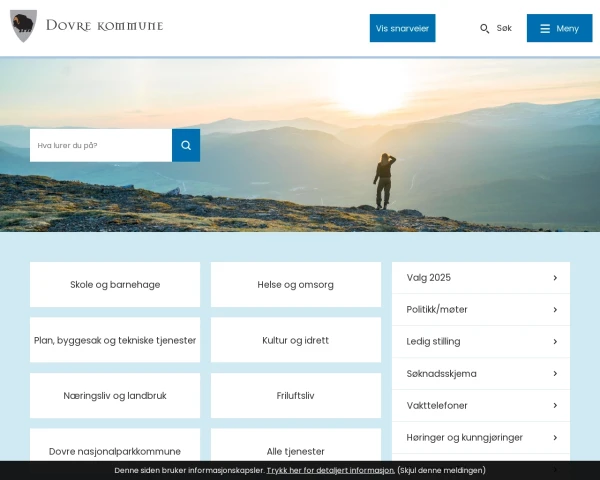The height and width of the screenshot is (480, 600).
Task: Click the magnifier icon beside Søk
Action: click(x=484, y=29)
